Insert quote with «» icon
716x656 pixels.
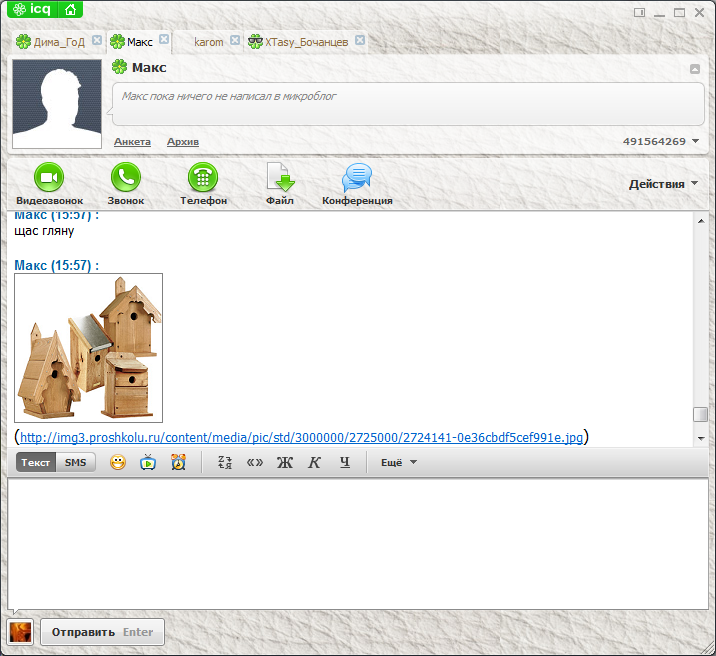[x=255, y=462]
